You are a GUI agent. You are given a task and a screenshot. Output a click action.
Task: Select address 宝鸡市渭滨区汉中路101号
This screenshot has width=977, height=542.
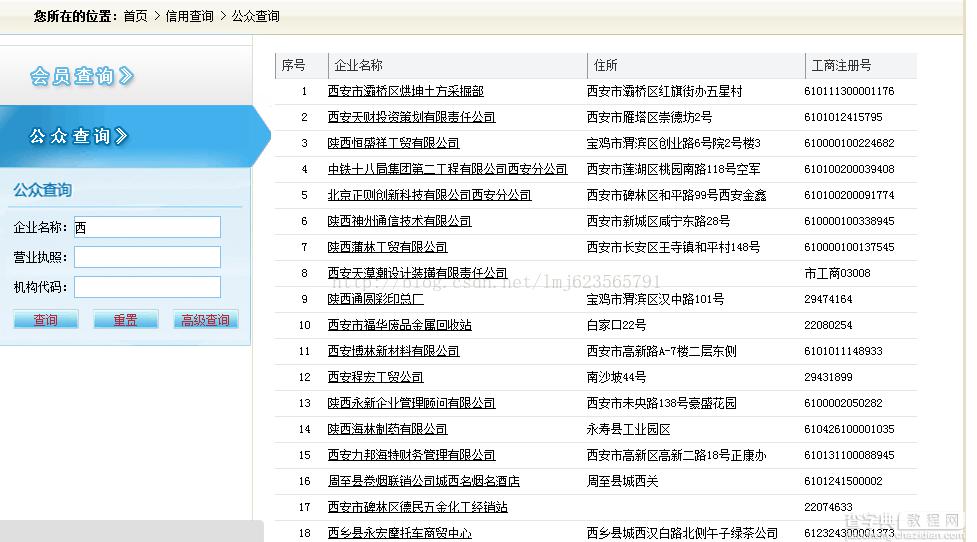[x=655, y=299]
